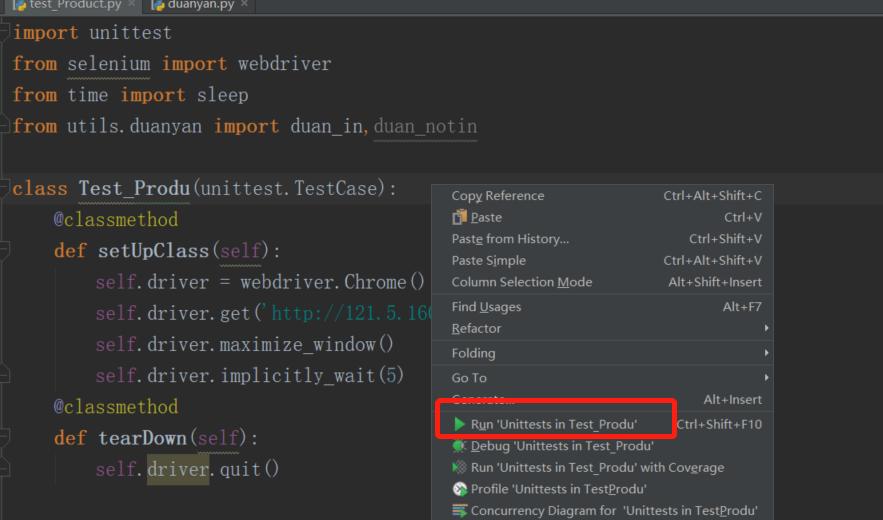
Task: Click the unused import duan_notin
Action: click(425, 127)
